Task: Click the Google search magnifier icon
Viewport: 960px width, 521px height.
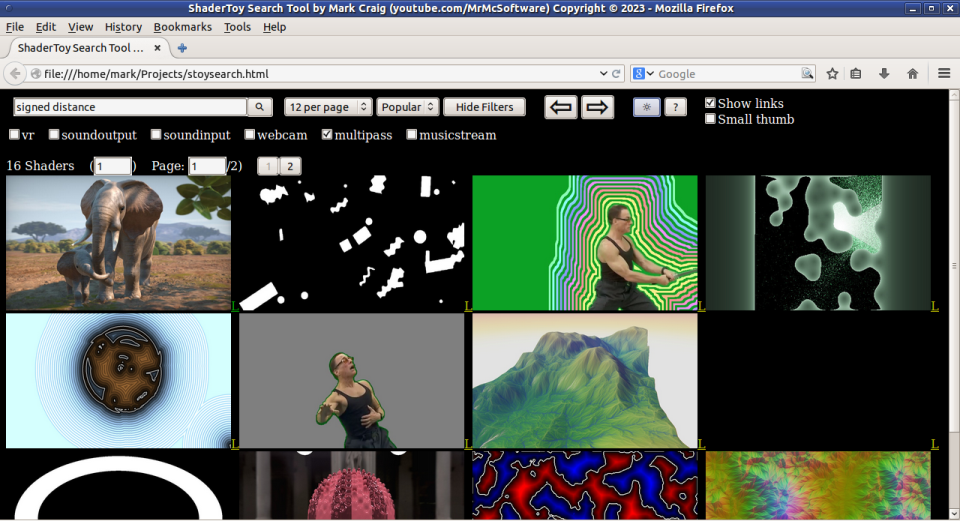Action: [x=808, y=73]
